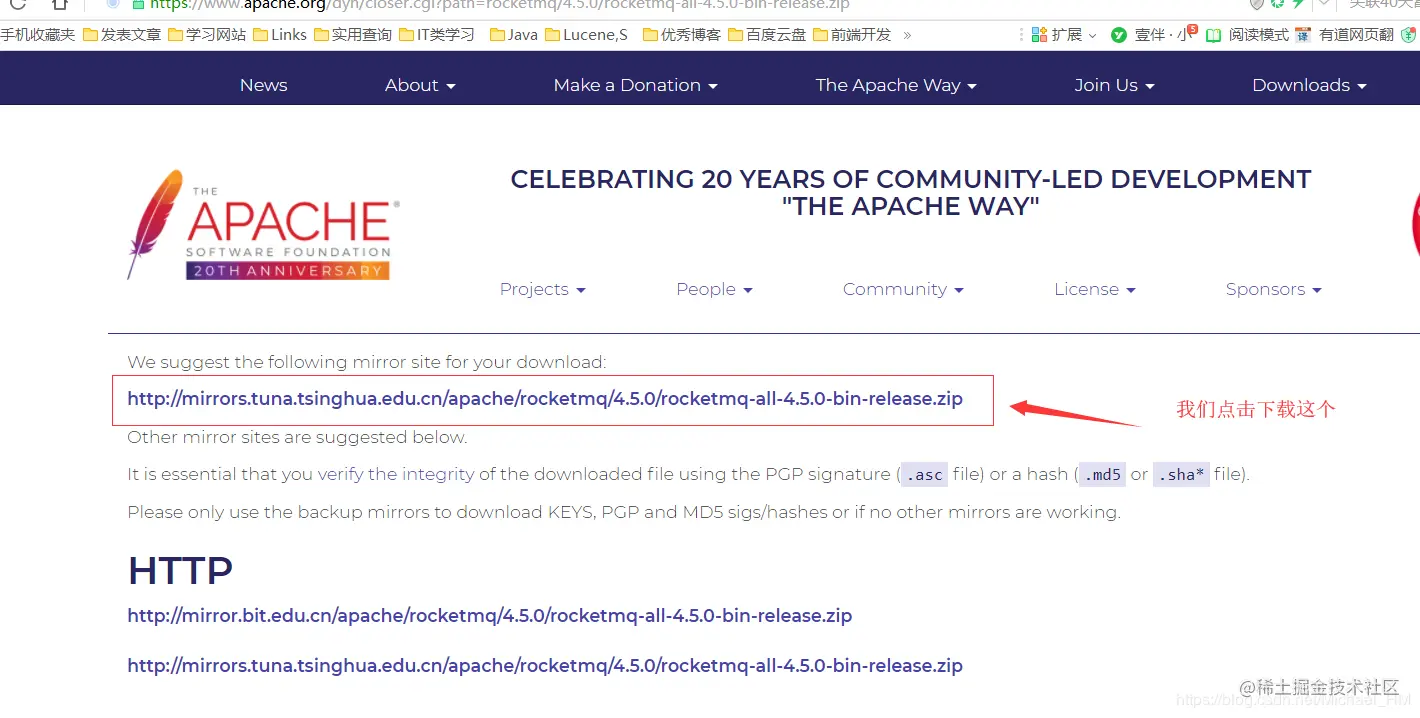Viewport: 1420px width, 718px height.
Task: Click the HTTP section heading
Action: click(180, 571)
